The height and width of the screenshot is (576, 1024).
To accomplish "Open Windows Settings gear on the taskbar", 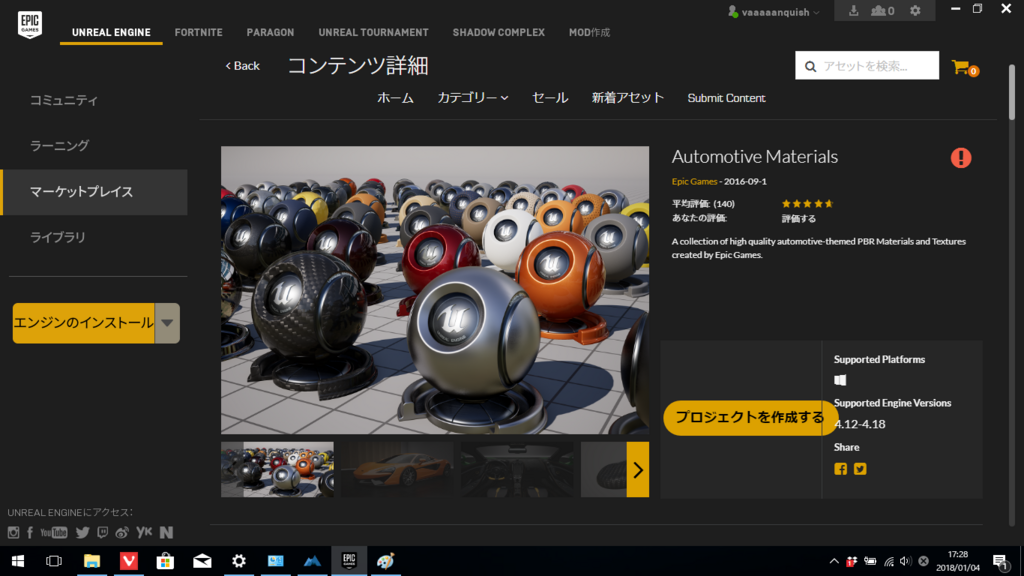I will (x=239, y=561).
